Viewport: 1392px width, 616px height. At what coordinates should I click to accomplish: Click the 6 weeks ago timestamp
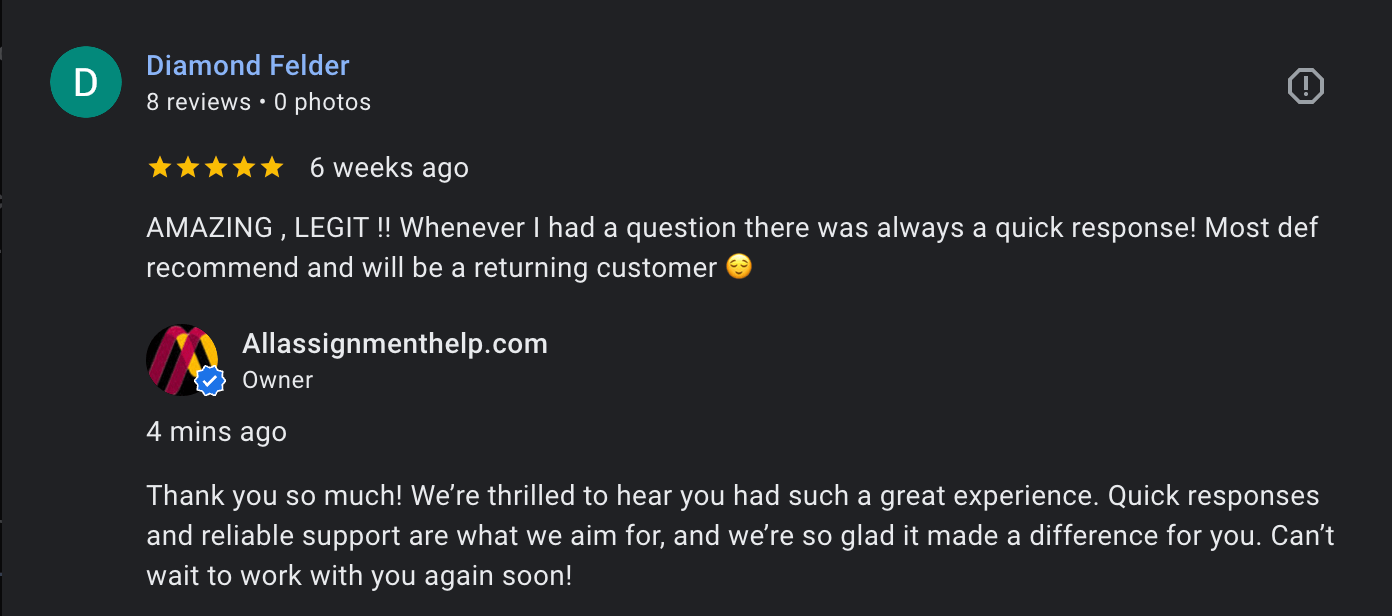point(388,167)
